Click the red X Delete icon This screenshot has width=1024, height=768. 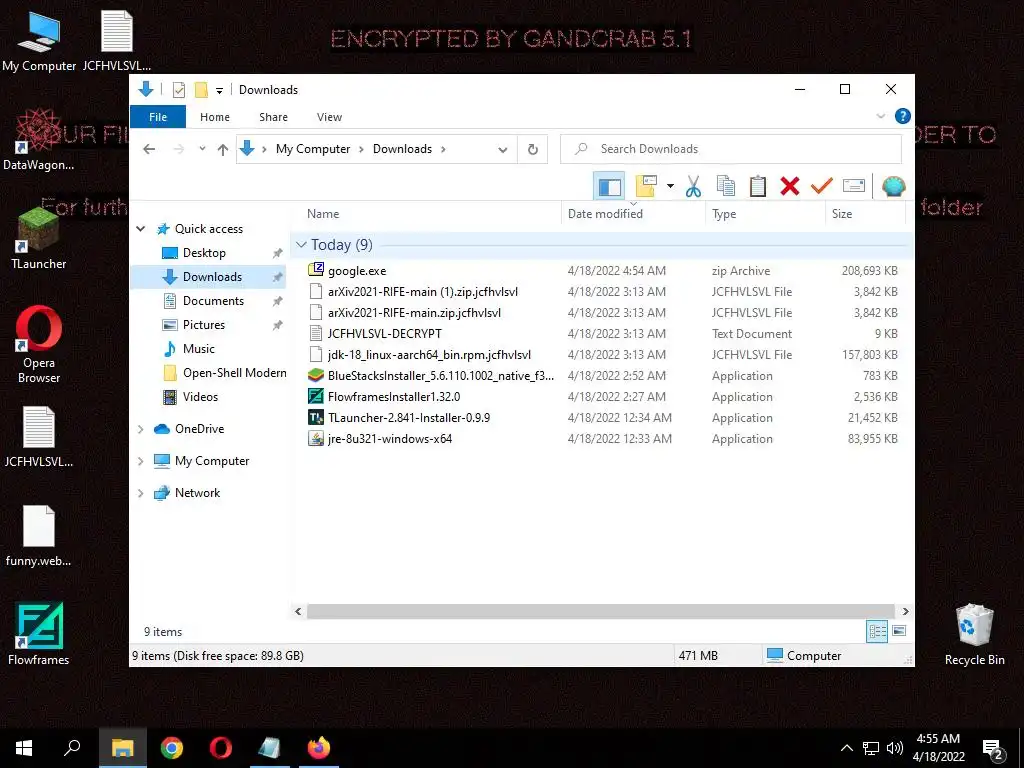[790, 187]
